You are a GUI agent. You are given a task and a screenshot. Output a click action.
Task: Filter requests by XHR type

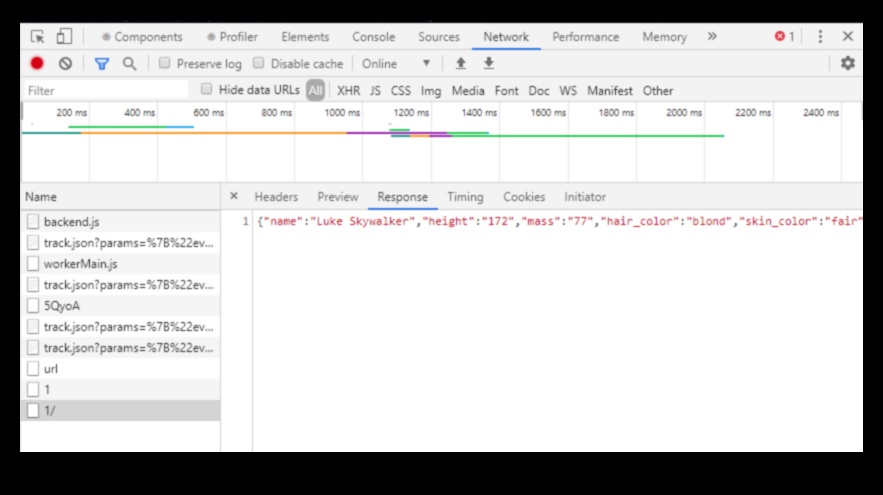(x=348, y=90)
